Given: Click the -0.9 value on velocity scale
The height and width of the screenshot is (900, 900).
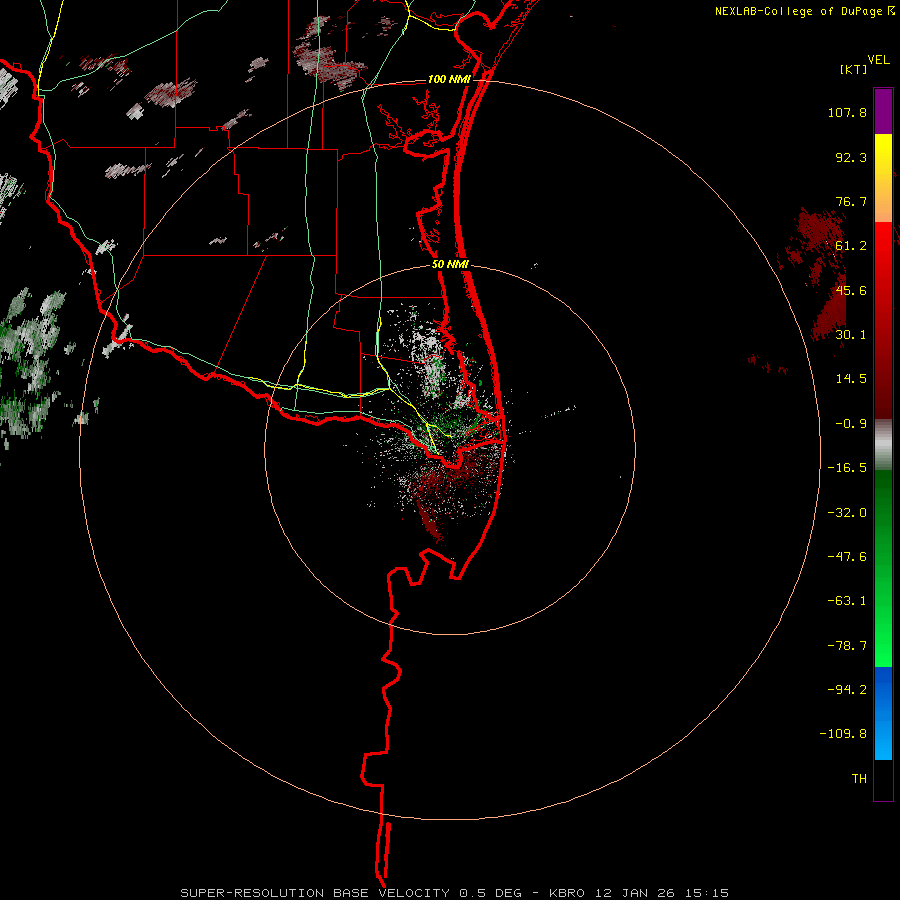Looking at the screenshot, I should pos(851,424).
